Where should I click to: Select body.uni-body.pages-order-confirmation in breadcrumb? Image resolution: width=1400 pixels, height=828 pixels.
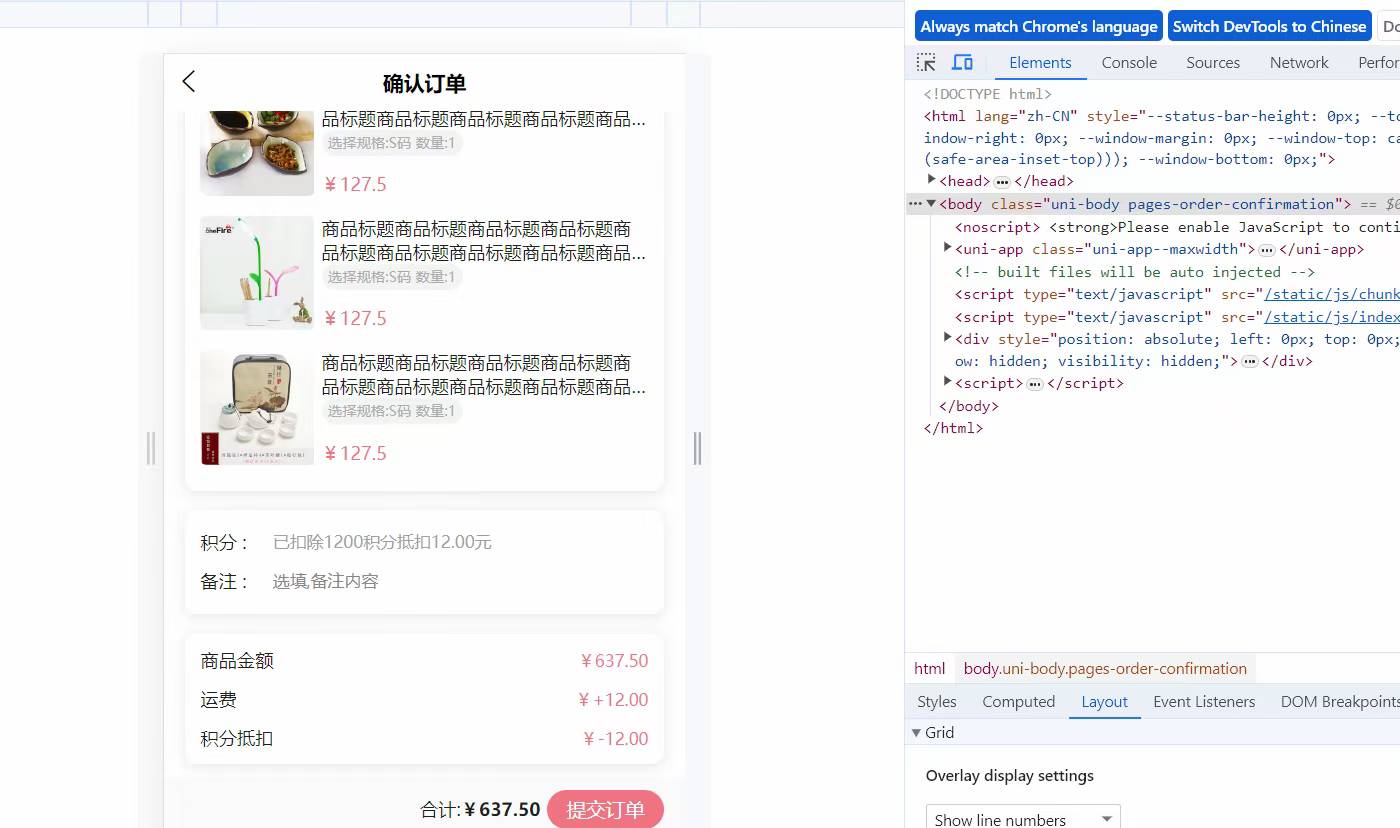click(1105, 668)
